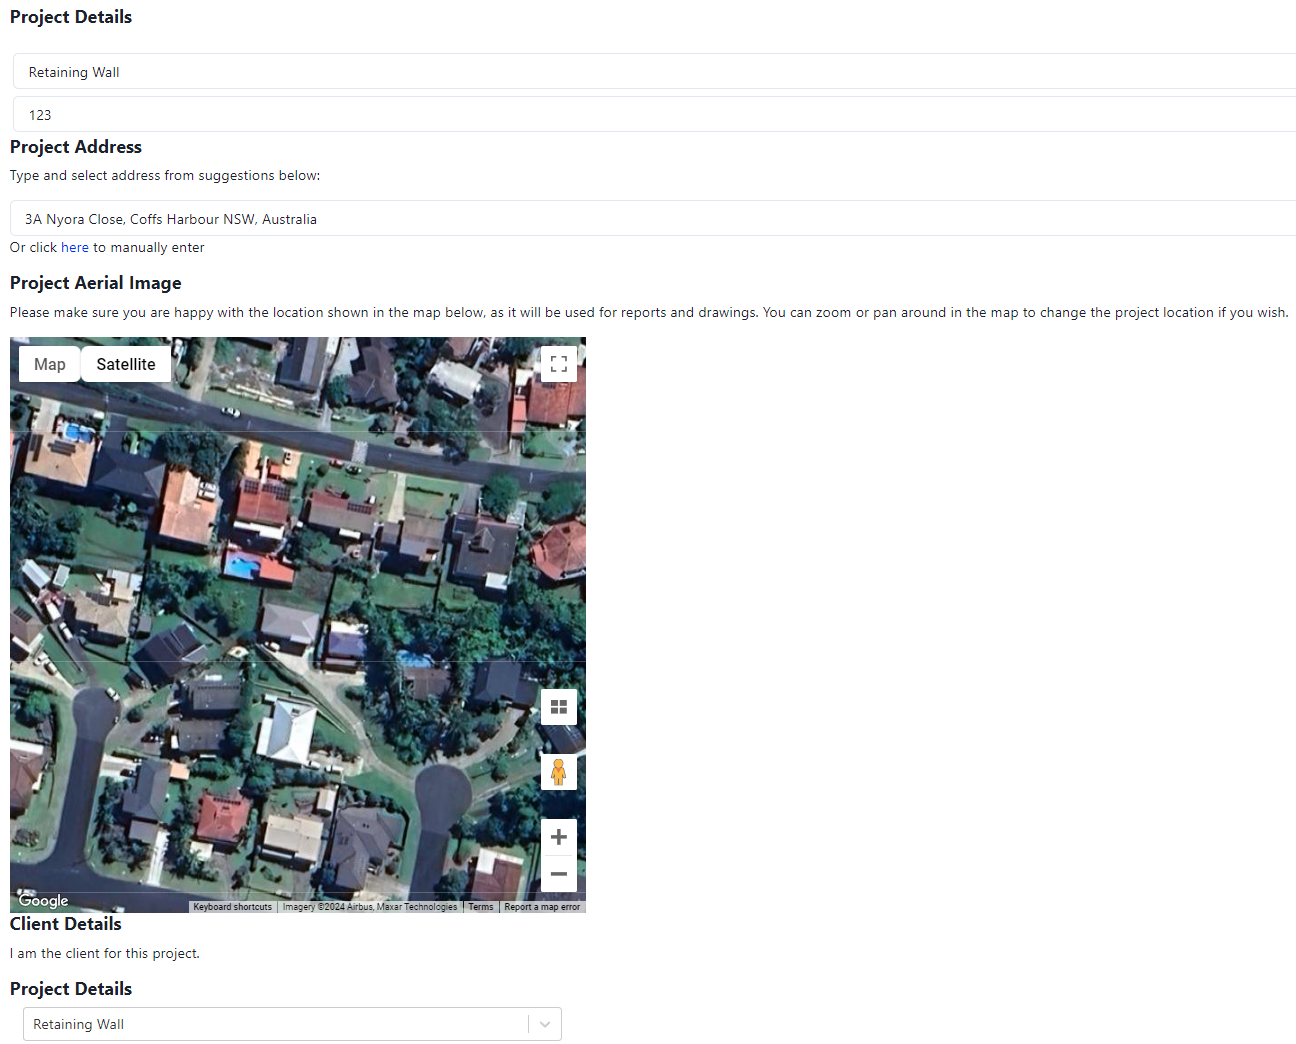
Task: Expand the Retaining Wall dropdown chevron
Action: pyautogui.click(x=545, y=1024)
